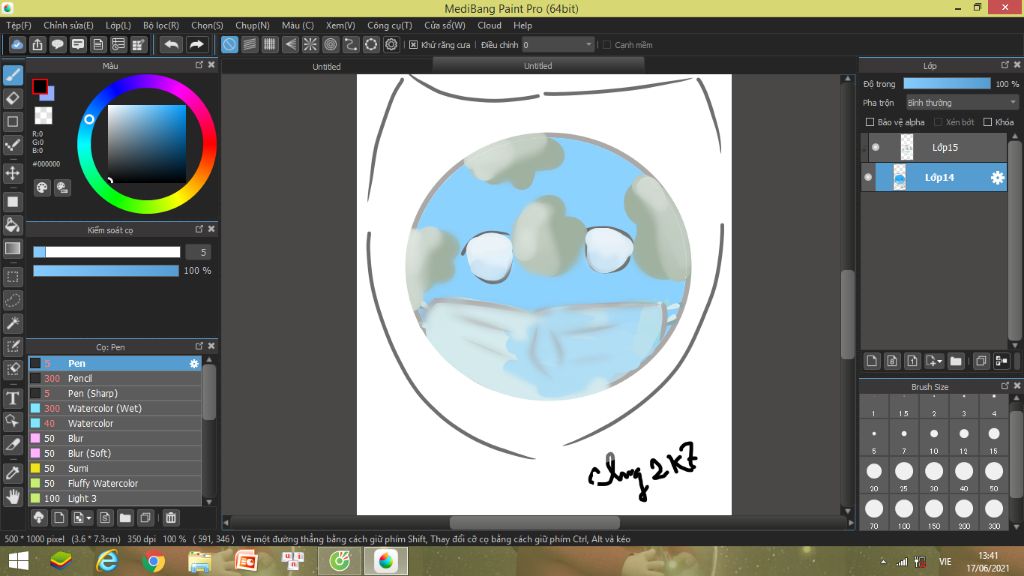
Task: Select the transparent color swatch
Action: point(43,116)
